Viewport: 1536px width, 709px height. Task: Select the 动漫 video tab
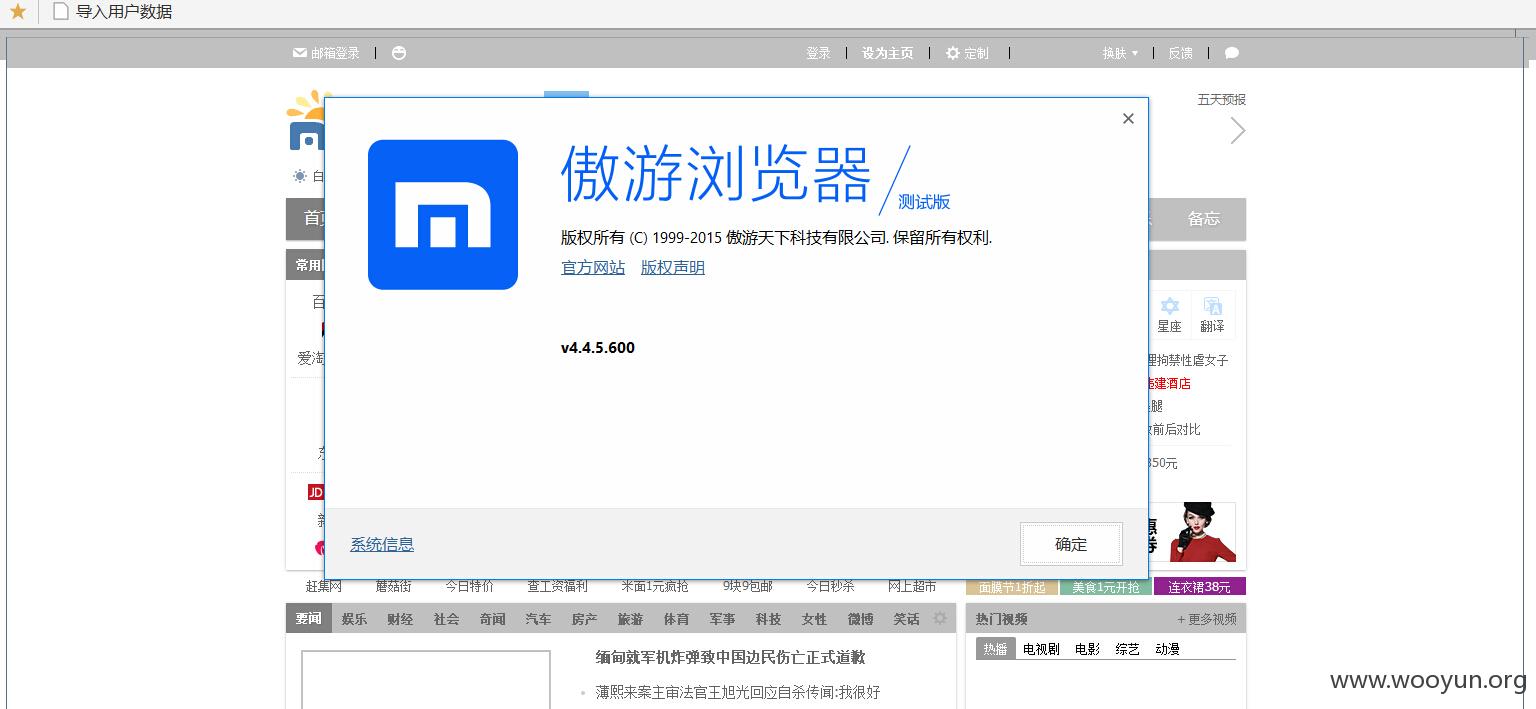(x=1167, y=649)
